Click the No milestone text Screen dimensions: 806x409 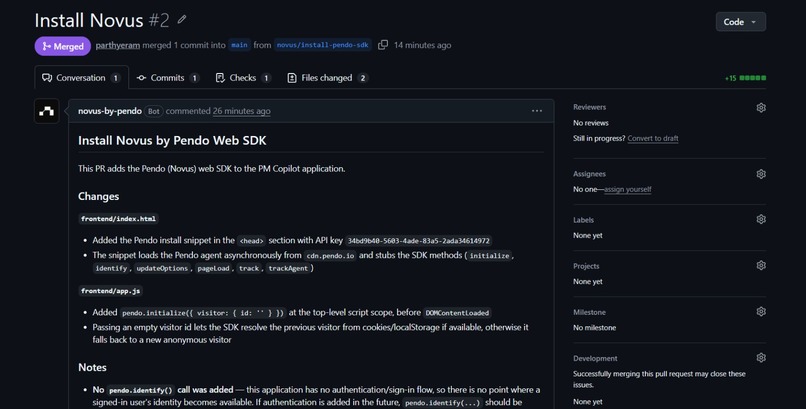tap(595, 327)
